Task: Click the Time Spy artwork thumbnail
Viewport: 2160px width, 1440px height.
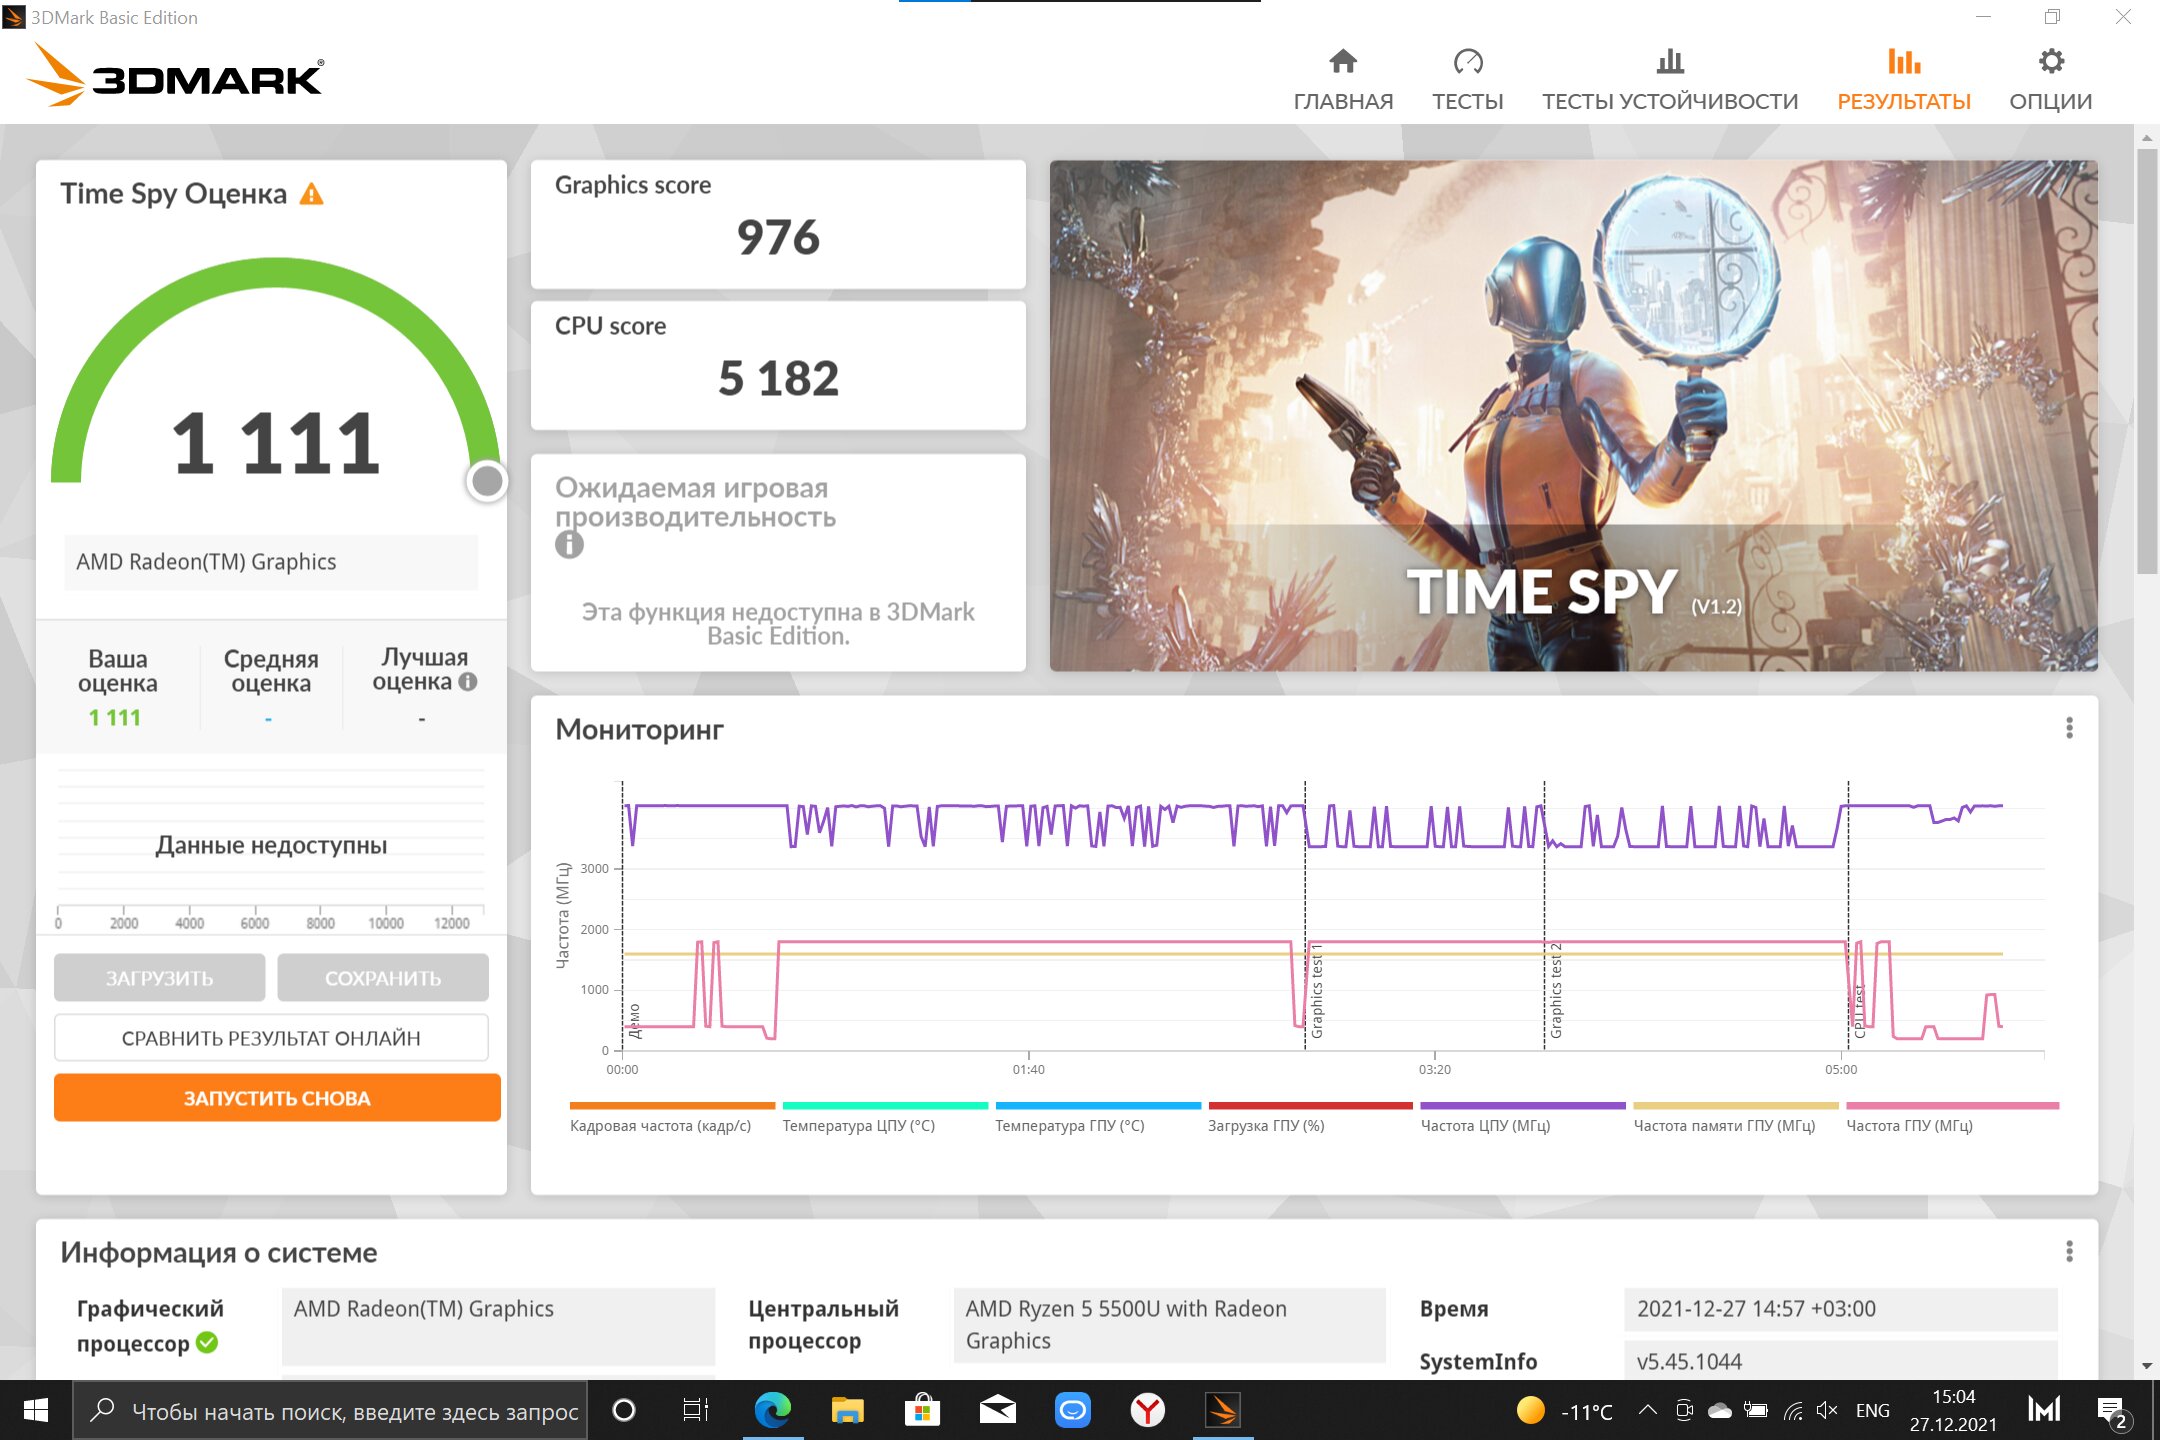Action: click(x=1572, y=415)
